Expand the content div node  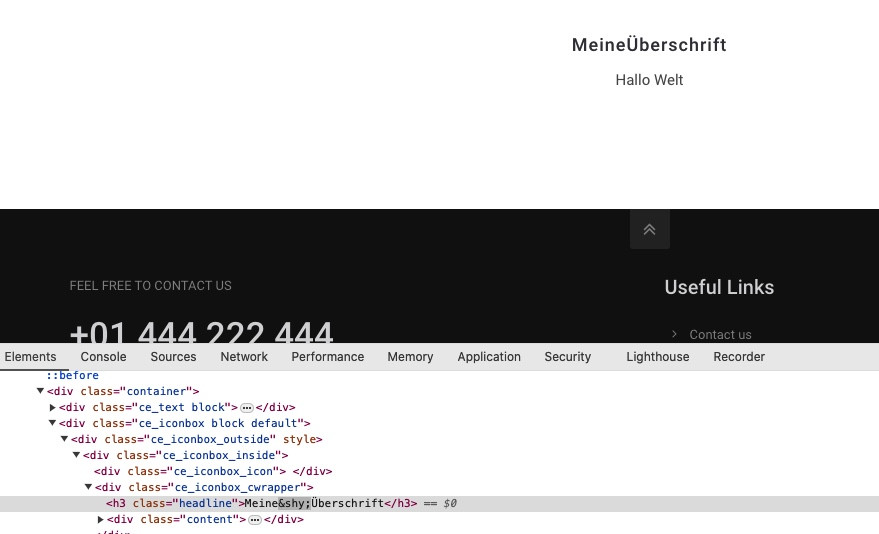[101, 520]
